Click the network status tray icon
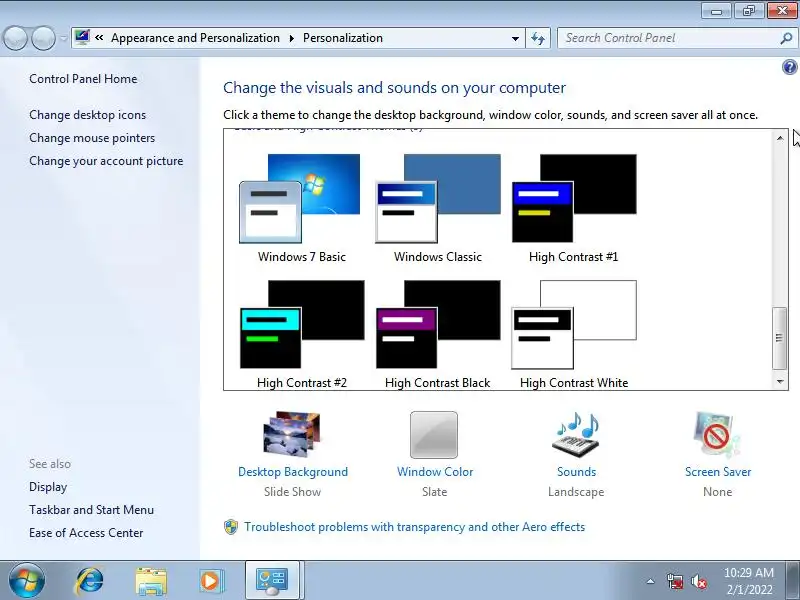 click(x=674, y=581)
